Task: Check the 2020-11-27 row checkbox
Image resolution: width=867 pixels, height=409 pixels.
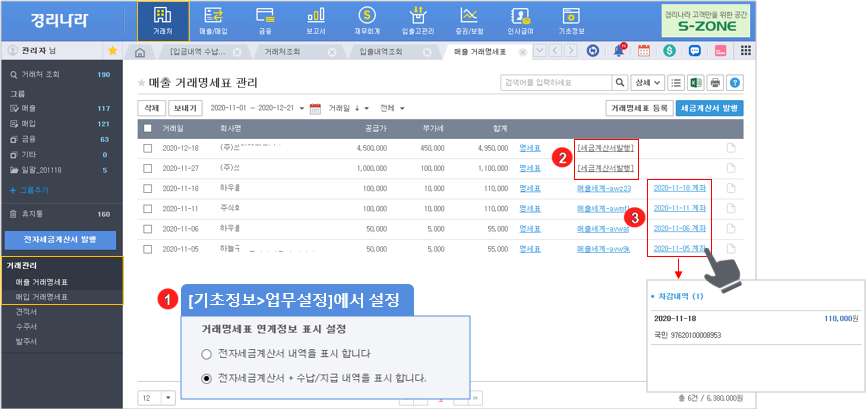Action: tap(148, 168)
